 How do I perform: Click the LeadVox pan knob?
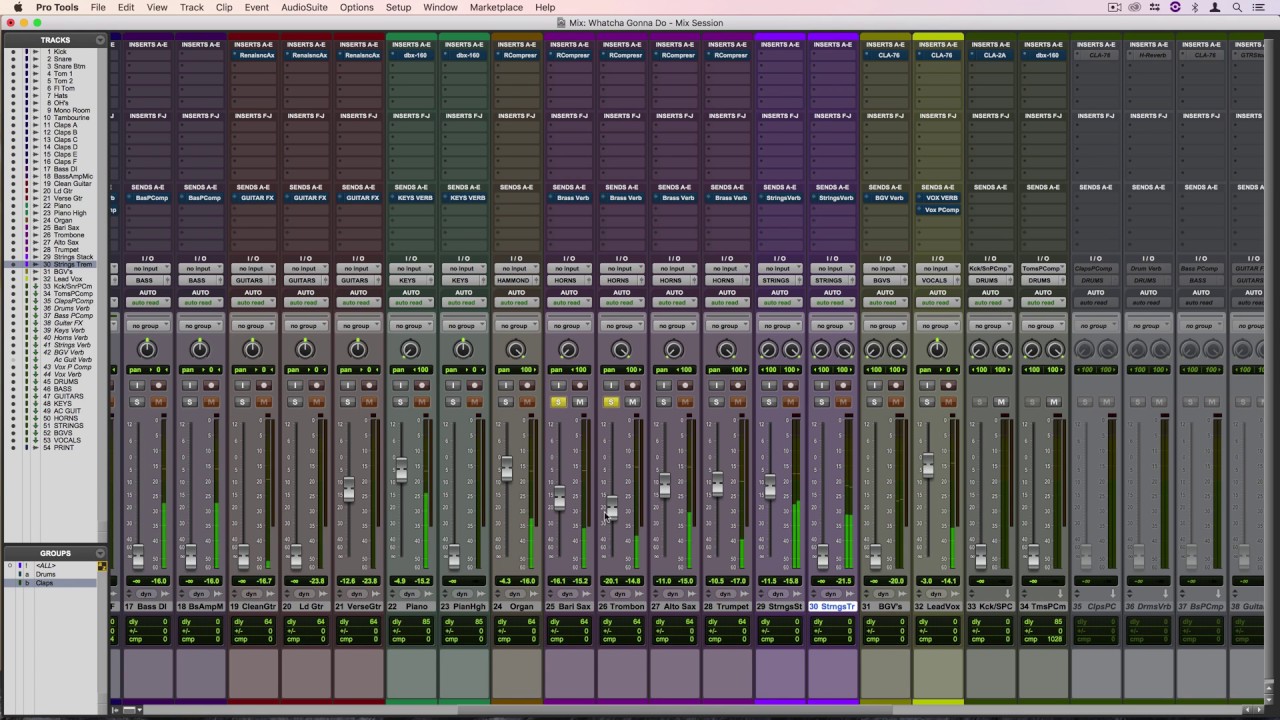(x=937, y=349)
